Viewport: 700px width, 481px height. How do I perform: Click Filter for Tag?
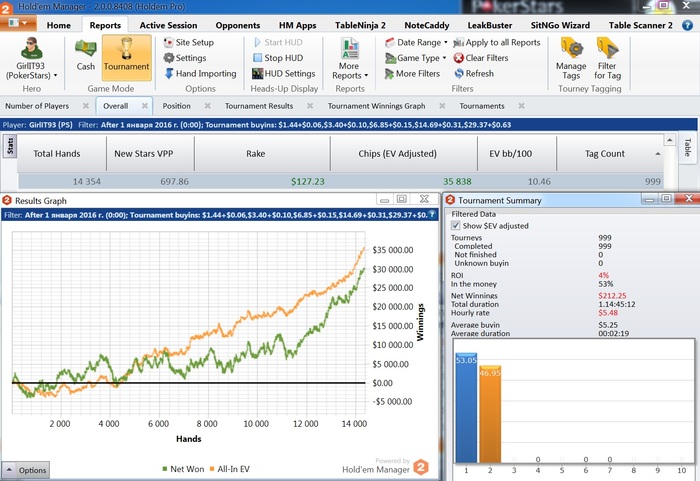click(x=607, y=59)
